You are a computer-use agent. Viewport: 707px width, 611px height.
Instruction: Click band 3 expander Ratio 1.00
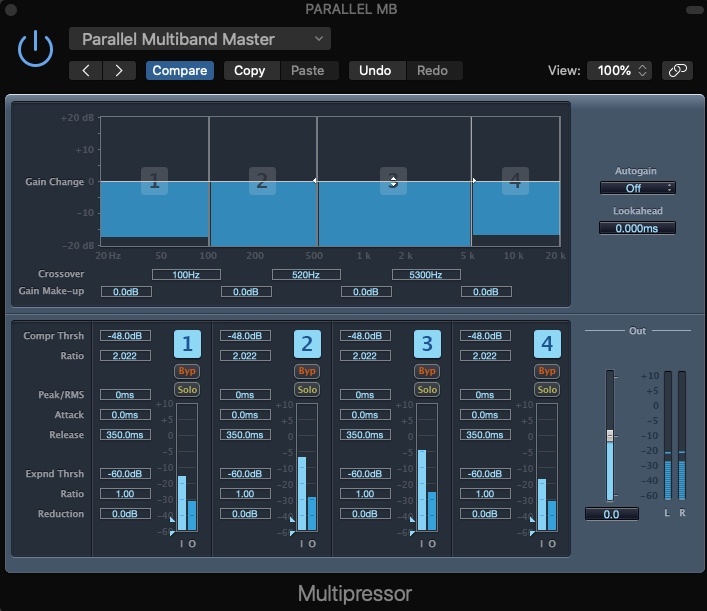tap(365, 494)
